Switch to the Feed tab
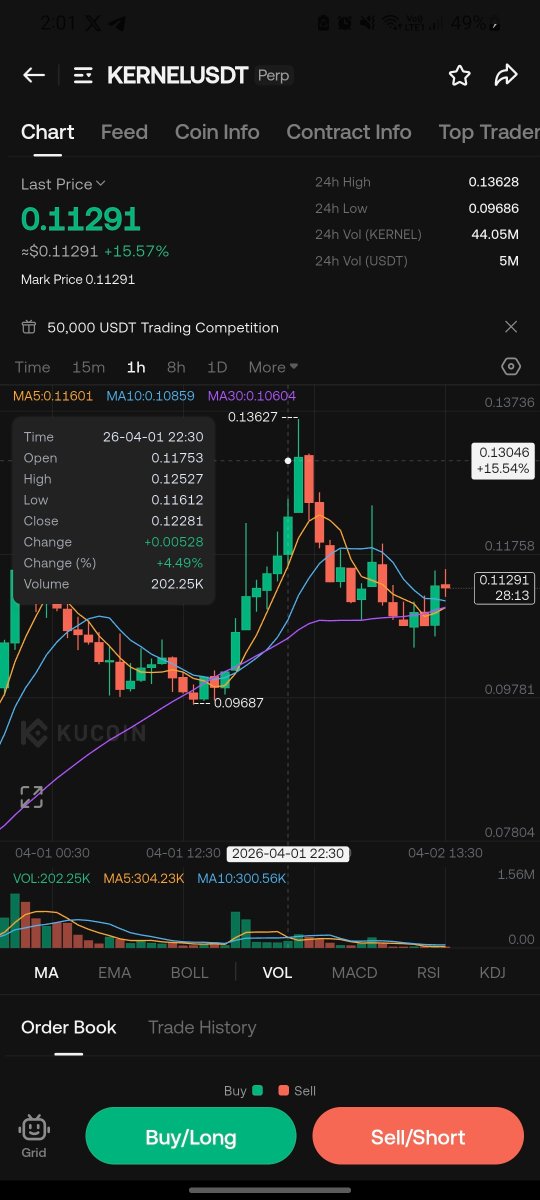The height and width of the screenshot is (1200, 540). point(124,132)
